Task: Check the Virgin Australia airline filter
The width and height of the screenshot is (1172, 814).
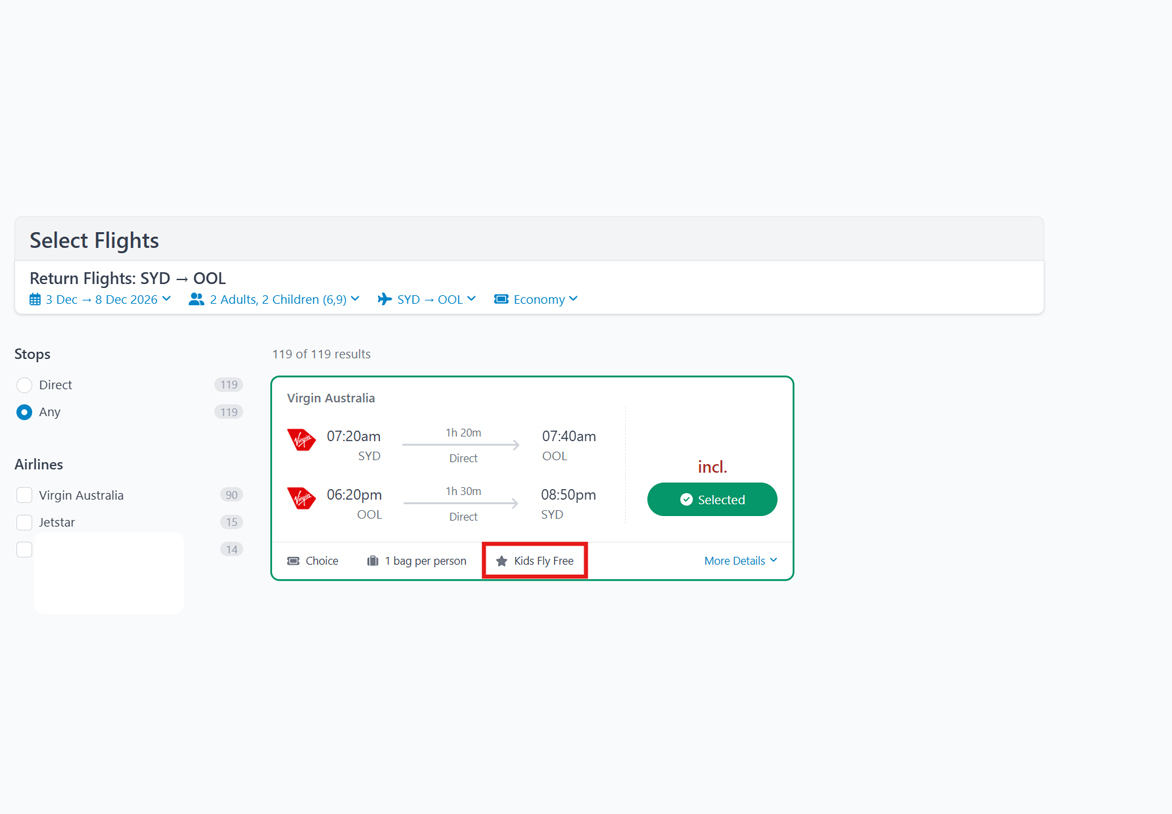Action: pyautogui.click(x=25, y=495)
